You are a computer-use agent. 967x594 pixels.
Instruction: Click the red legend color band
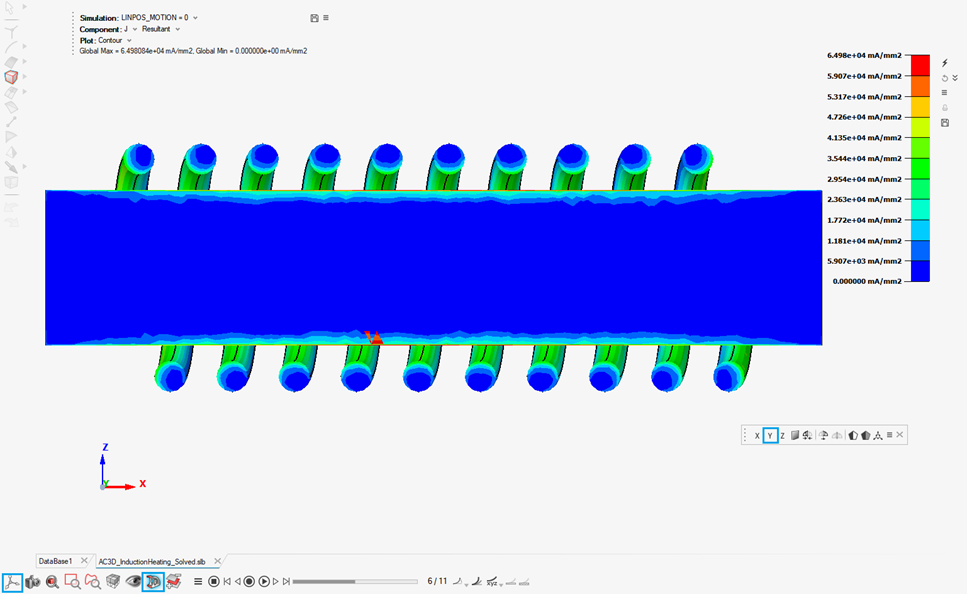tap(920, 65)
